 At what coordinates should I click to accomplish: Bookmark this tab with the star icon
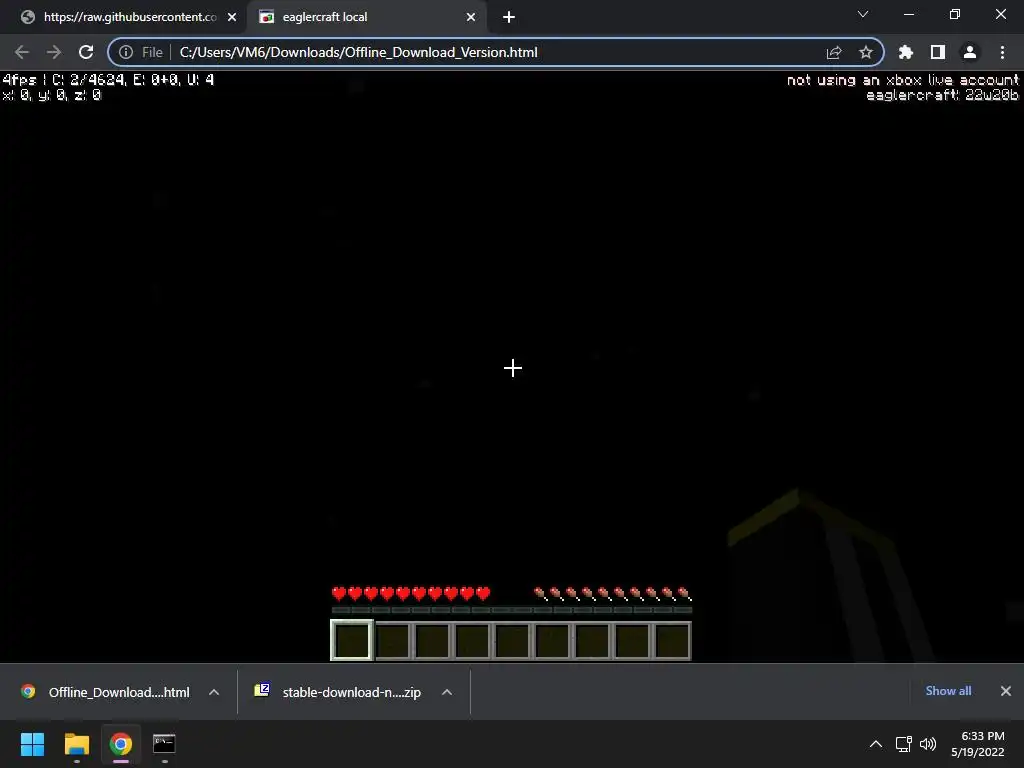point(866,52)
